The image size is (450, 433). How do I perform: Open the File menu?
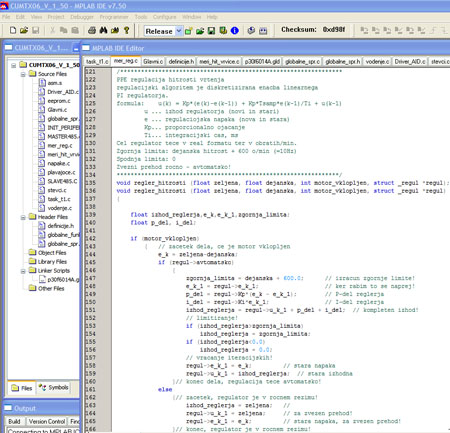click(x=6, y=17)
